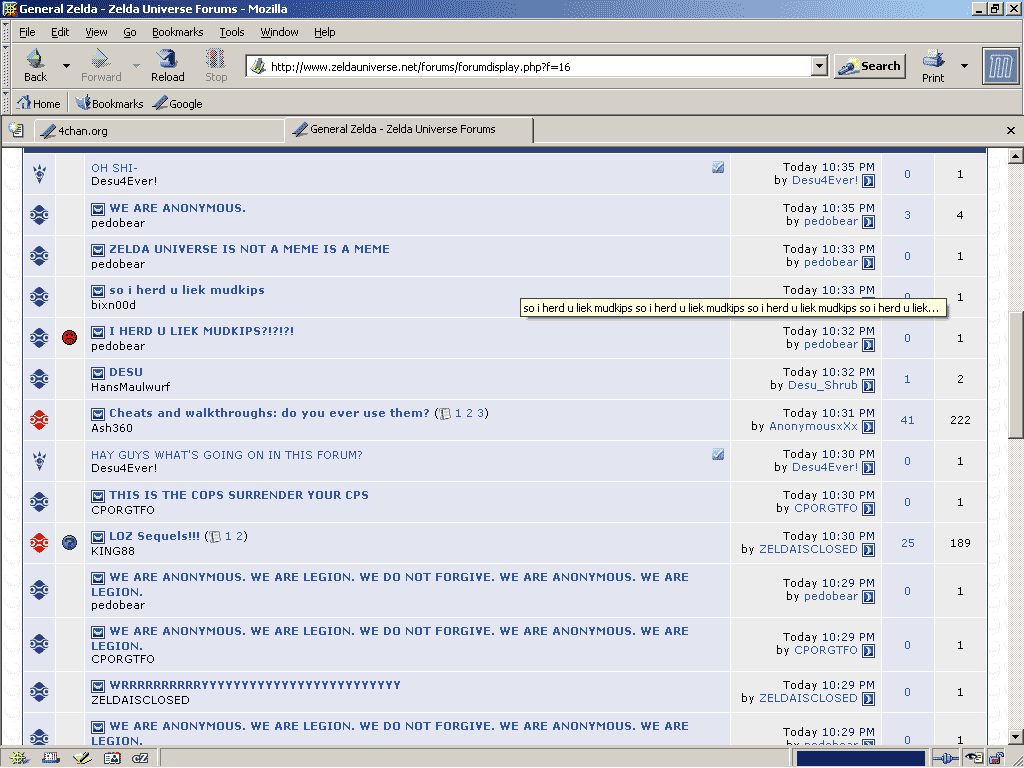
Task: Click the Mozilla throbber logo icon
Action: [x=1000, y=66]
